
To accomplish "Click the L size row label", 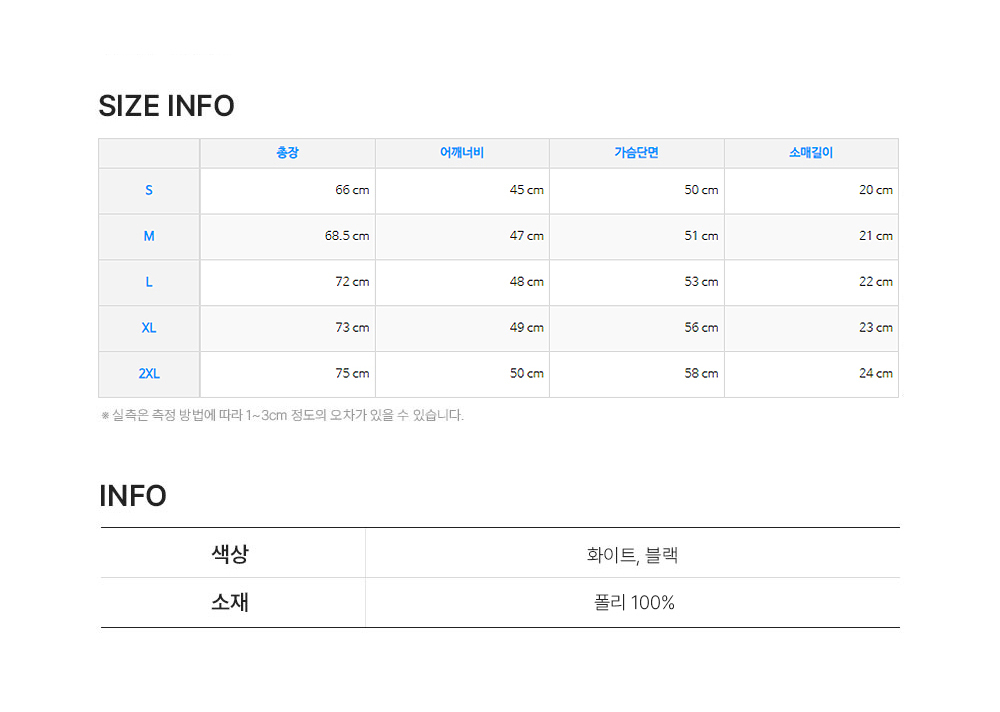I will pos(149,282).
